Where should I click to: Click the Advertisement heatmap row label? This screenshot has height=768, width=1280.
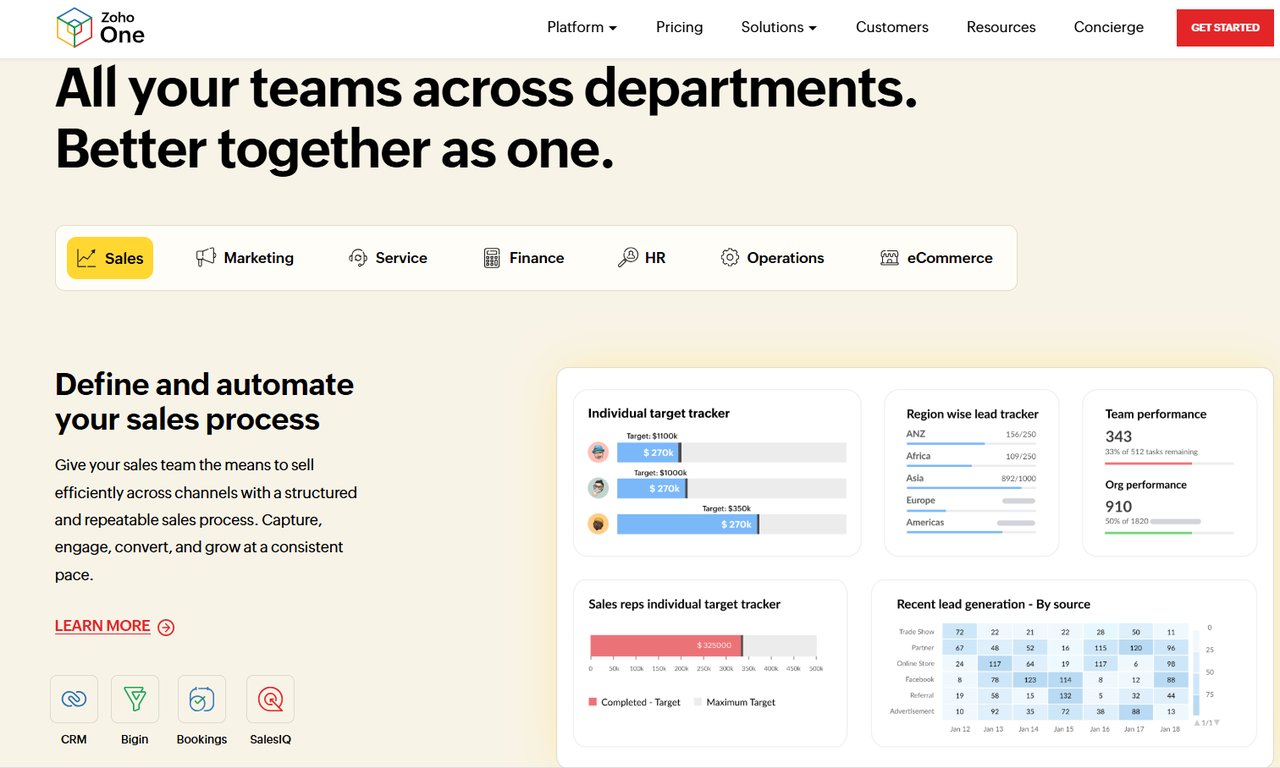click(912, 712)
